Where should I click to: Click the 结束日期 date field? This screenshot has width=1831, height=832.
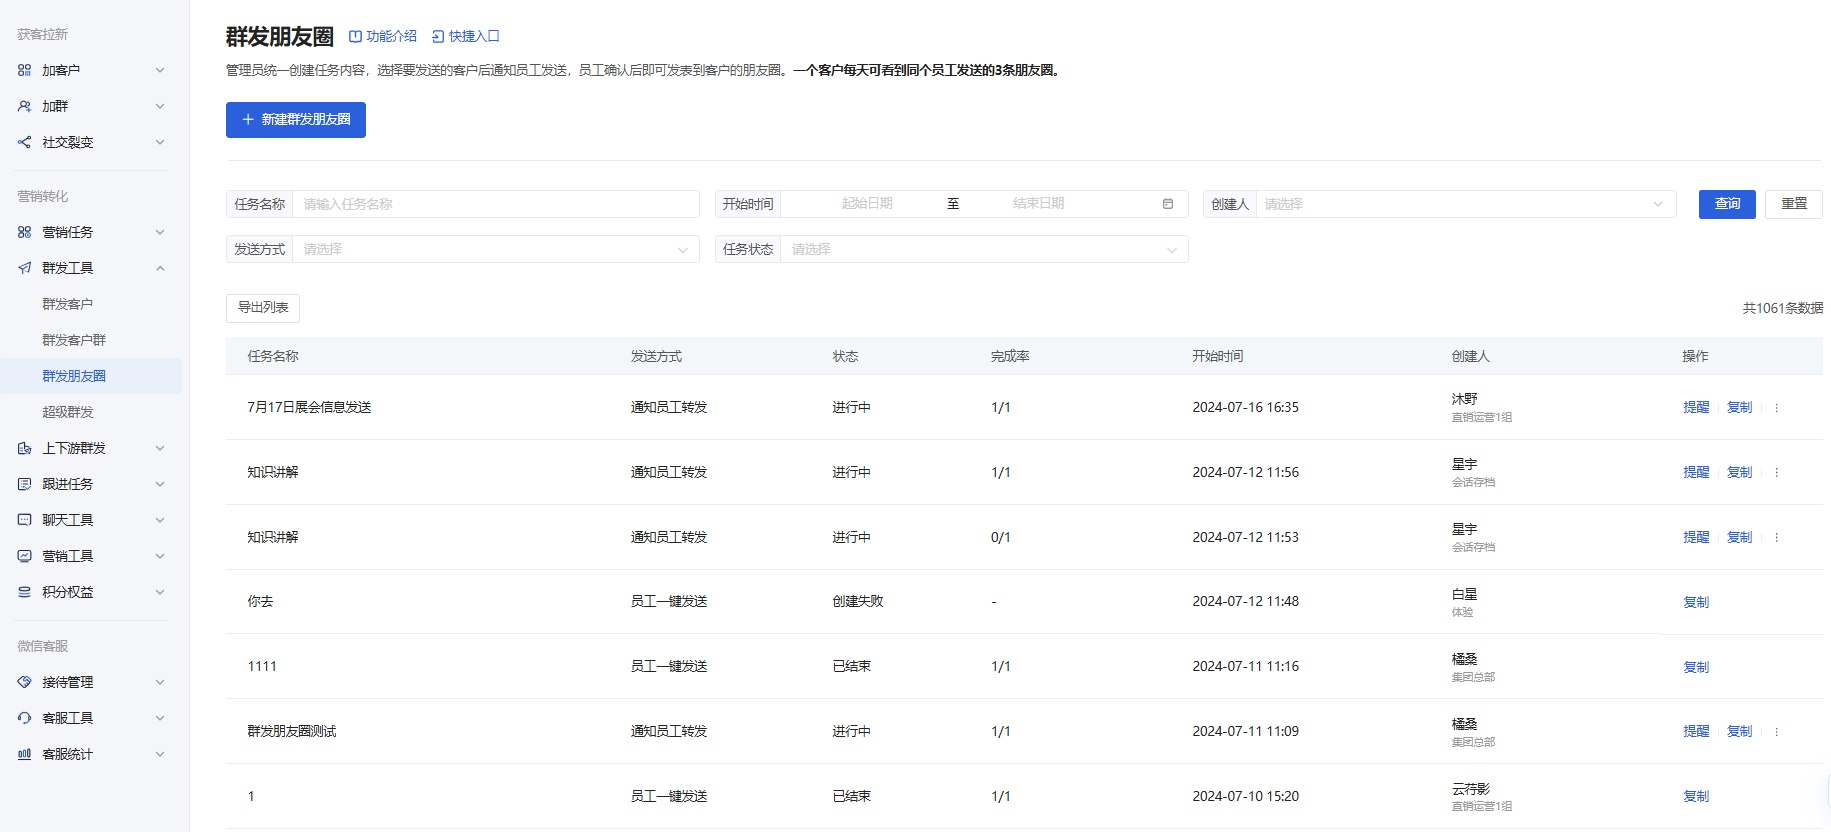click(1038, 204)
